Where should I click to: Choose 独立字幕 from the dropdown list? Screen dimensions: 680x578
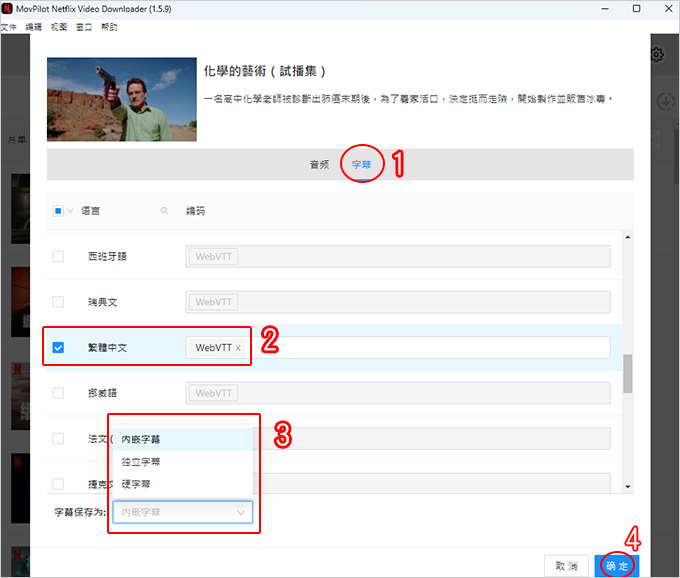coord(183,462)
